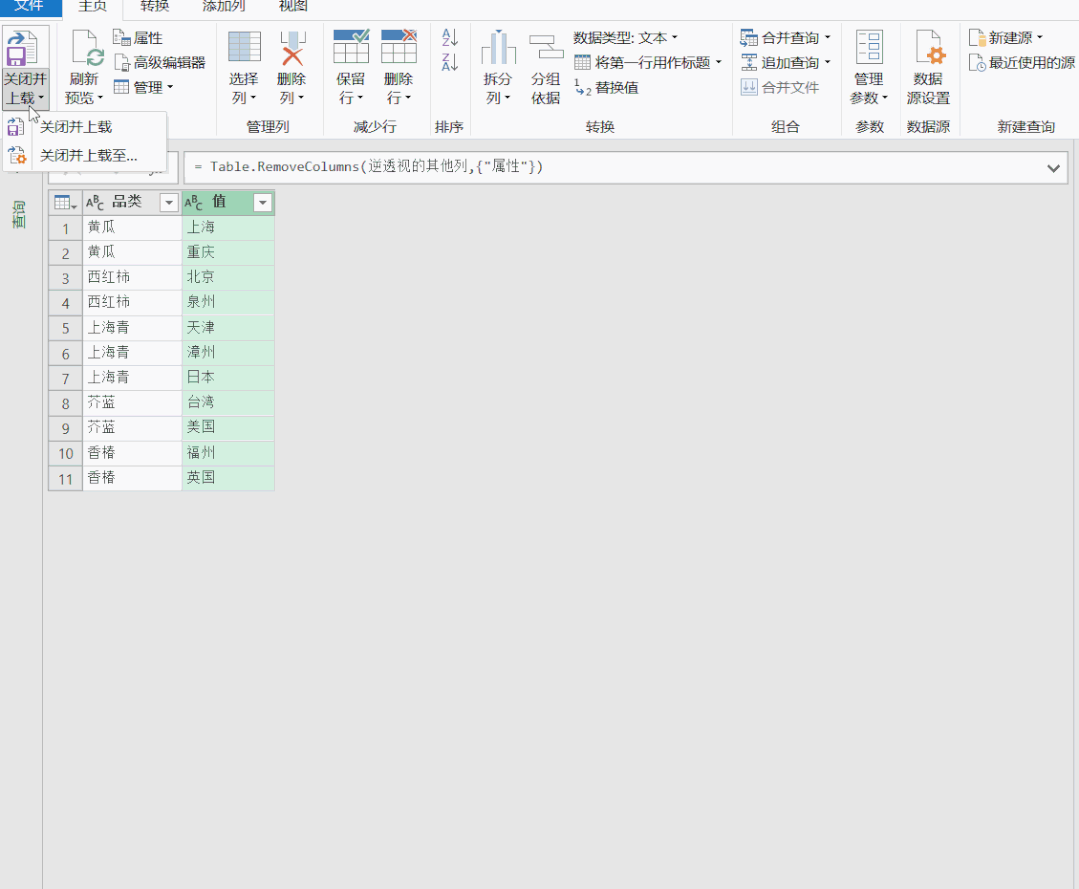Open the 关闭并上载 dropdown arrow
The height and width of the screenshot is (889, 1079).
click(41, 98)
